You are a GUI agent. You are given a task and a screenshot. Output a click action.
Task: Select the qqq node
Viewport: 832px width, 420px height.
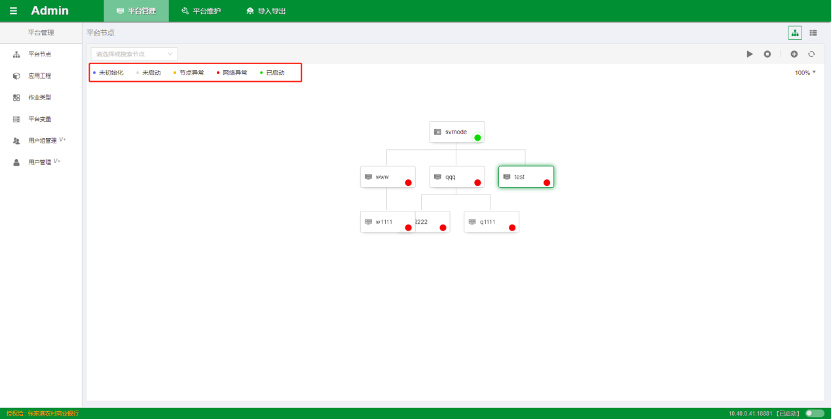[457, 177]
